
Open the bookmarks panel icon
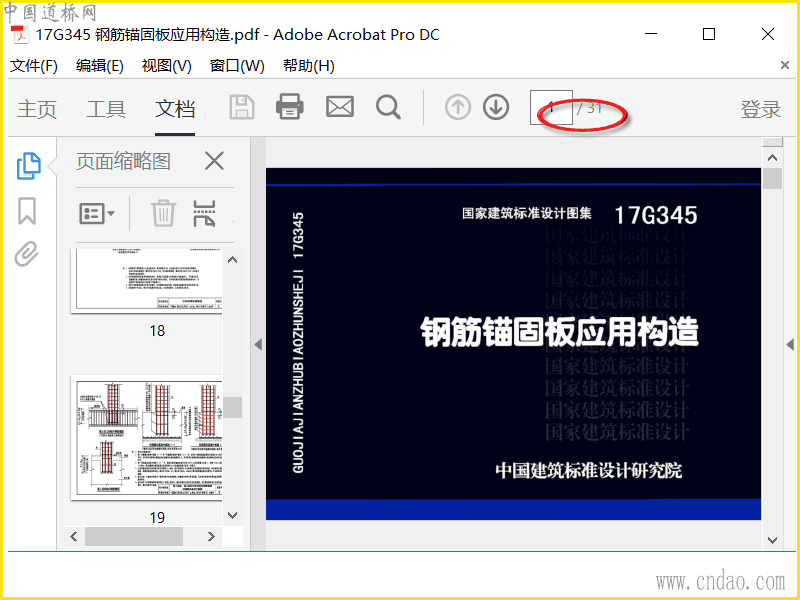click(x=27, y=211)
